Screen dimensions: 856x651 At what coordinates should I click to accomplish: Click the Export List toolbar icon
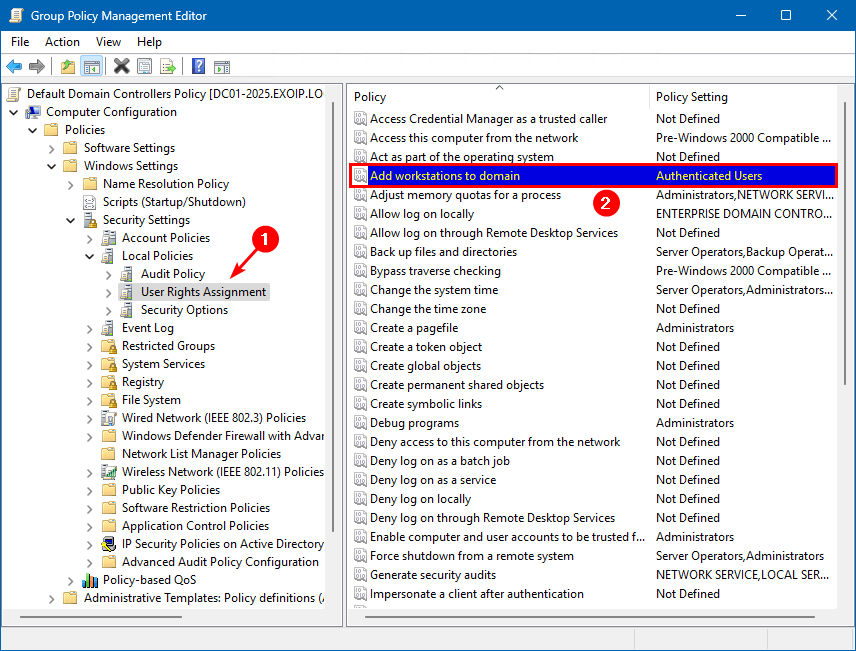(168, 67)
